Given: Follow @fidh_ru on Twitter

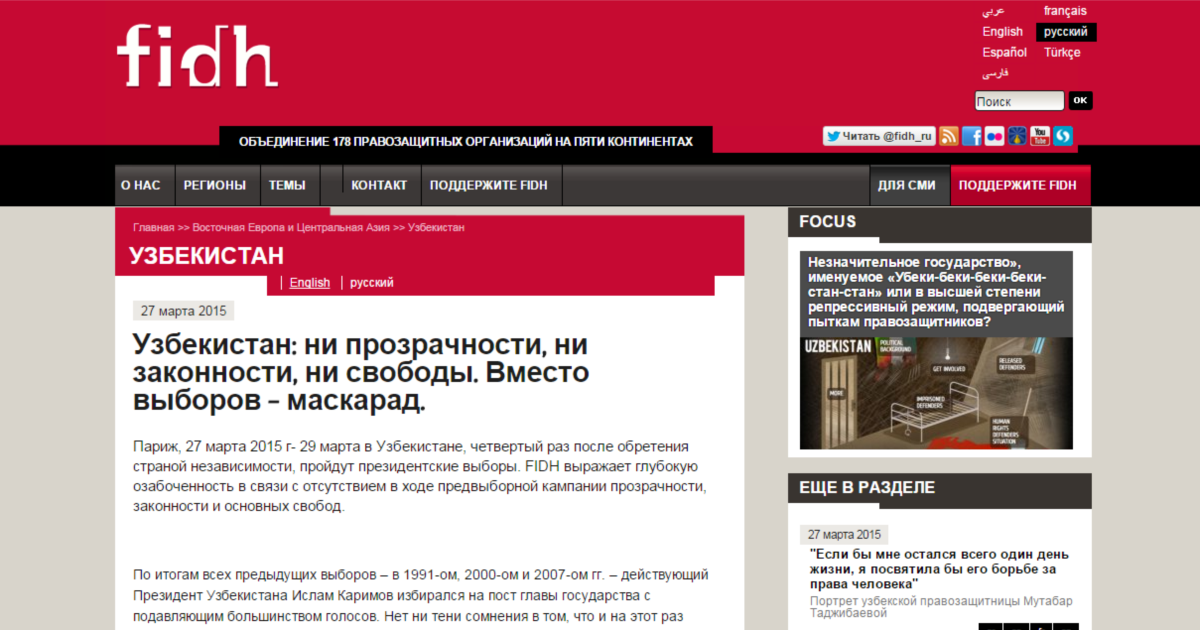Looking at the screenshot, I should (878, 136).
